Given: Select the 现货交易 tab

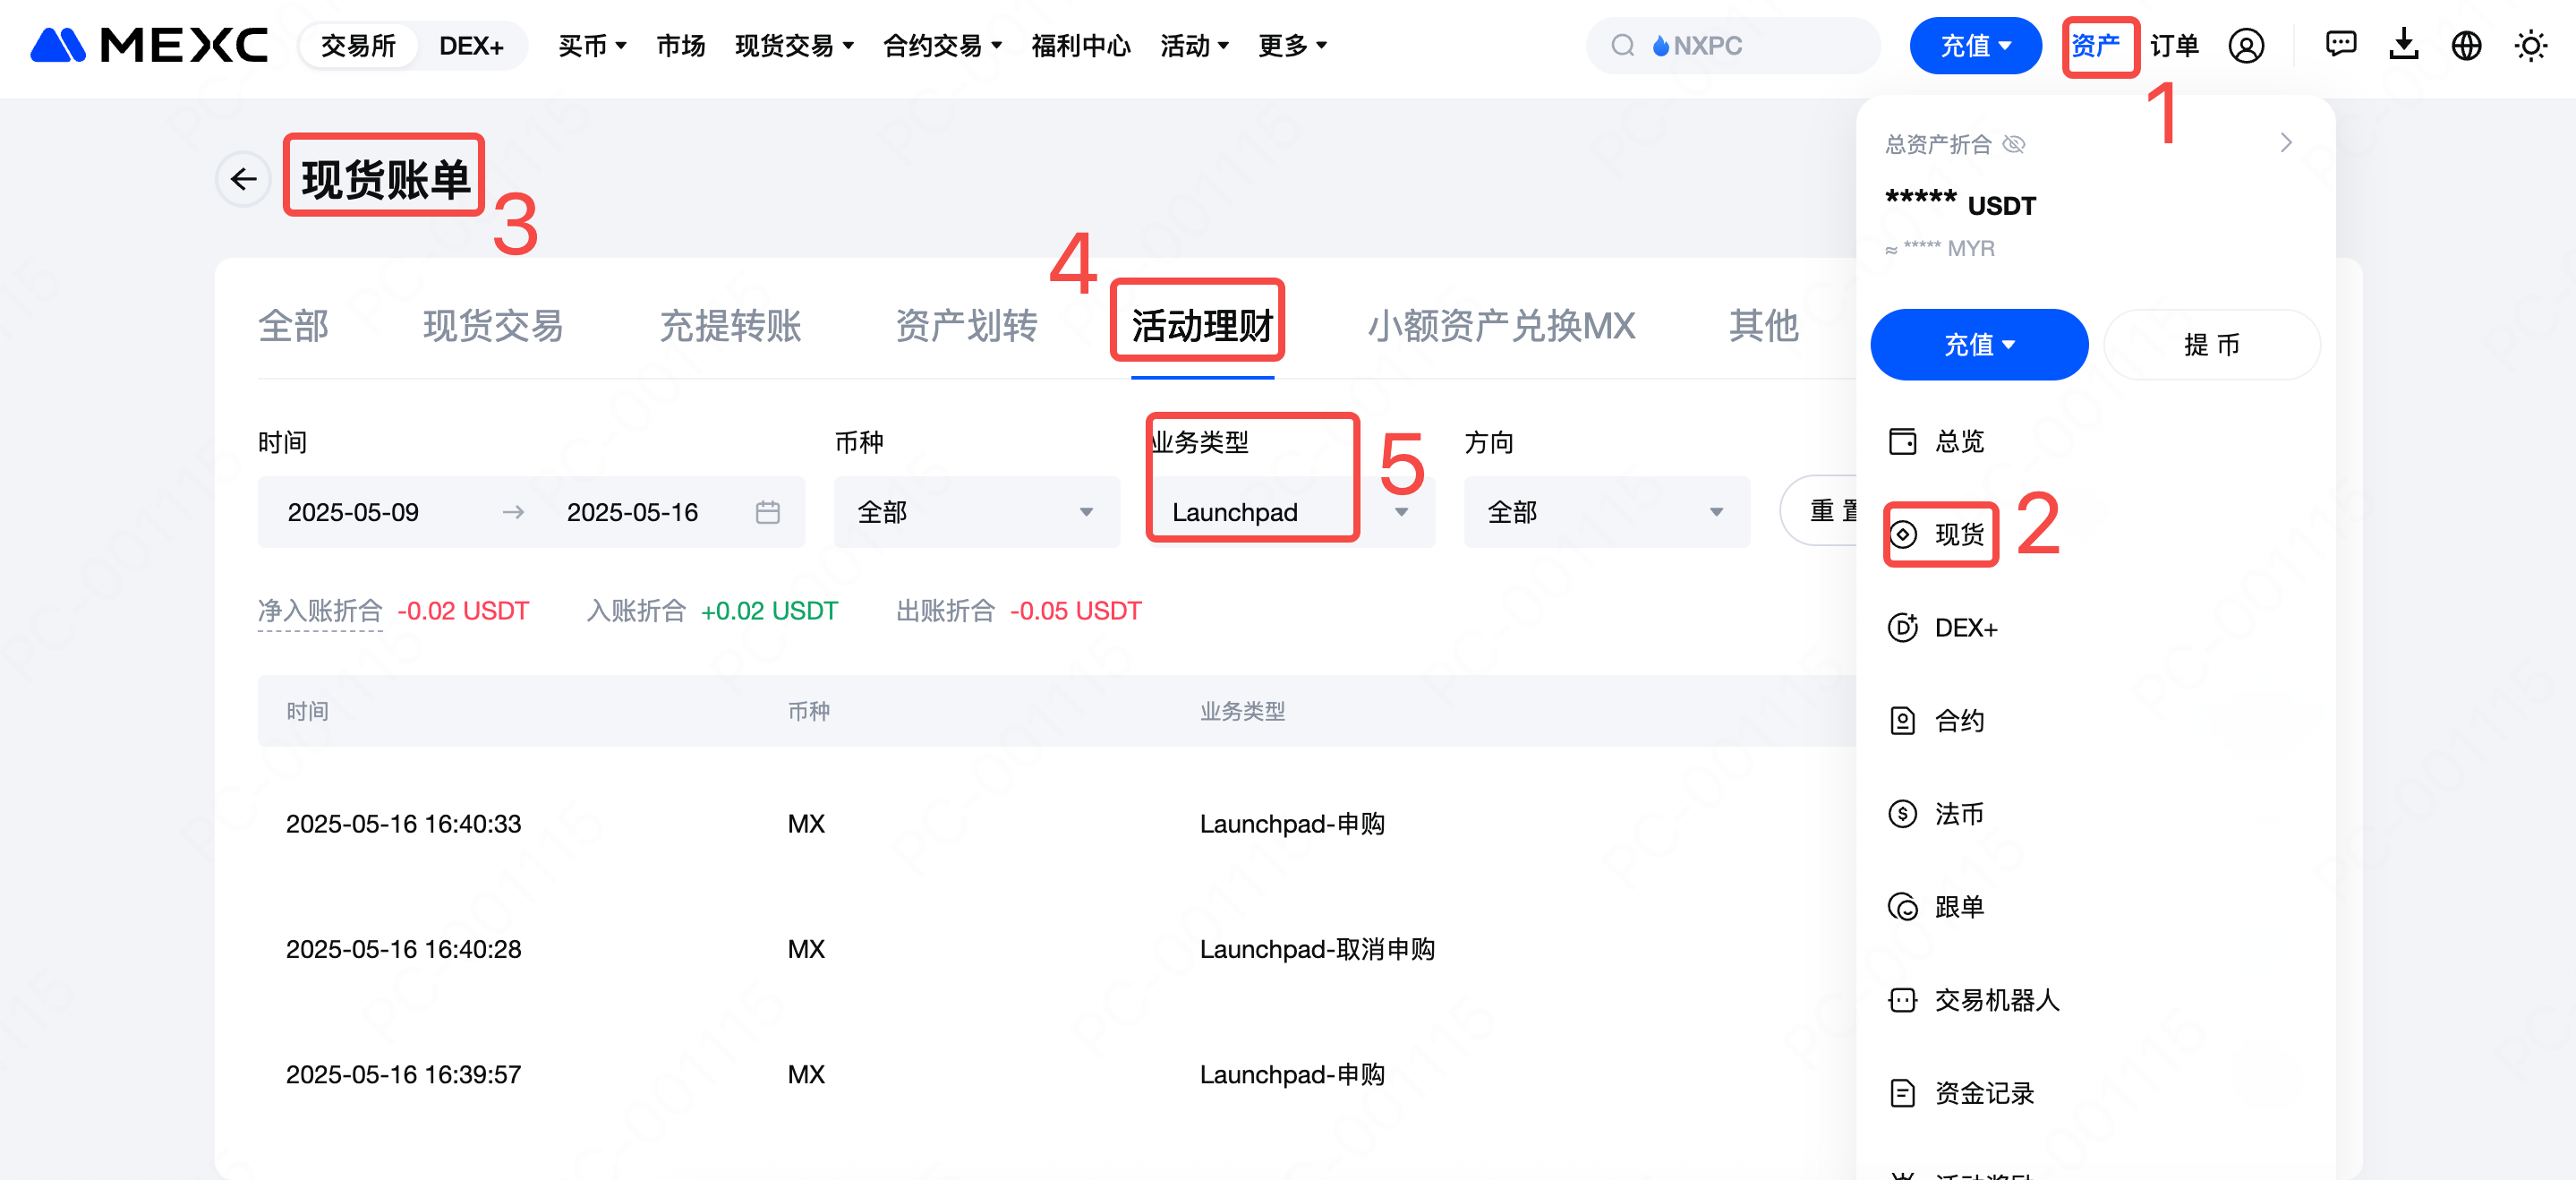Looking at the screenshot, I should [x=493, y=325].
